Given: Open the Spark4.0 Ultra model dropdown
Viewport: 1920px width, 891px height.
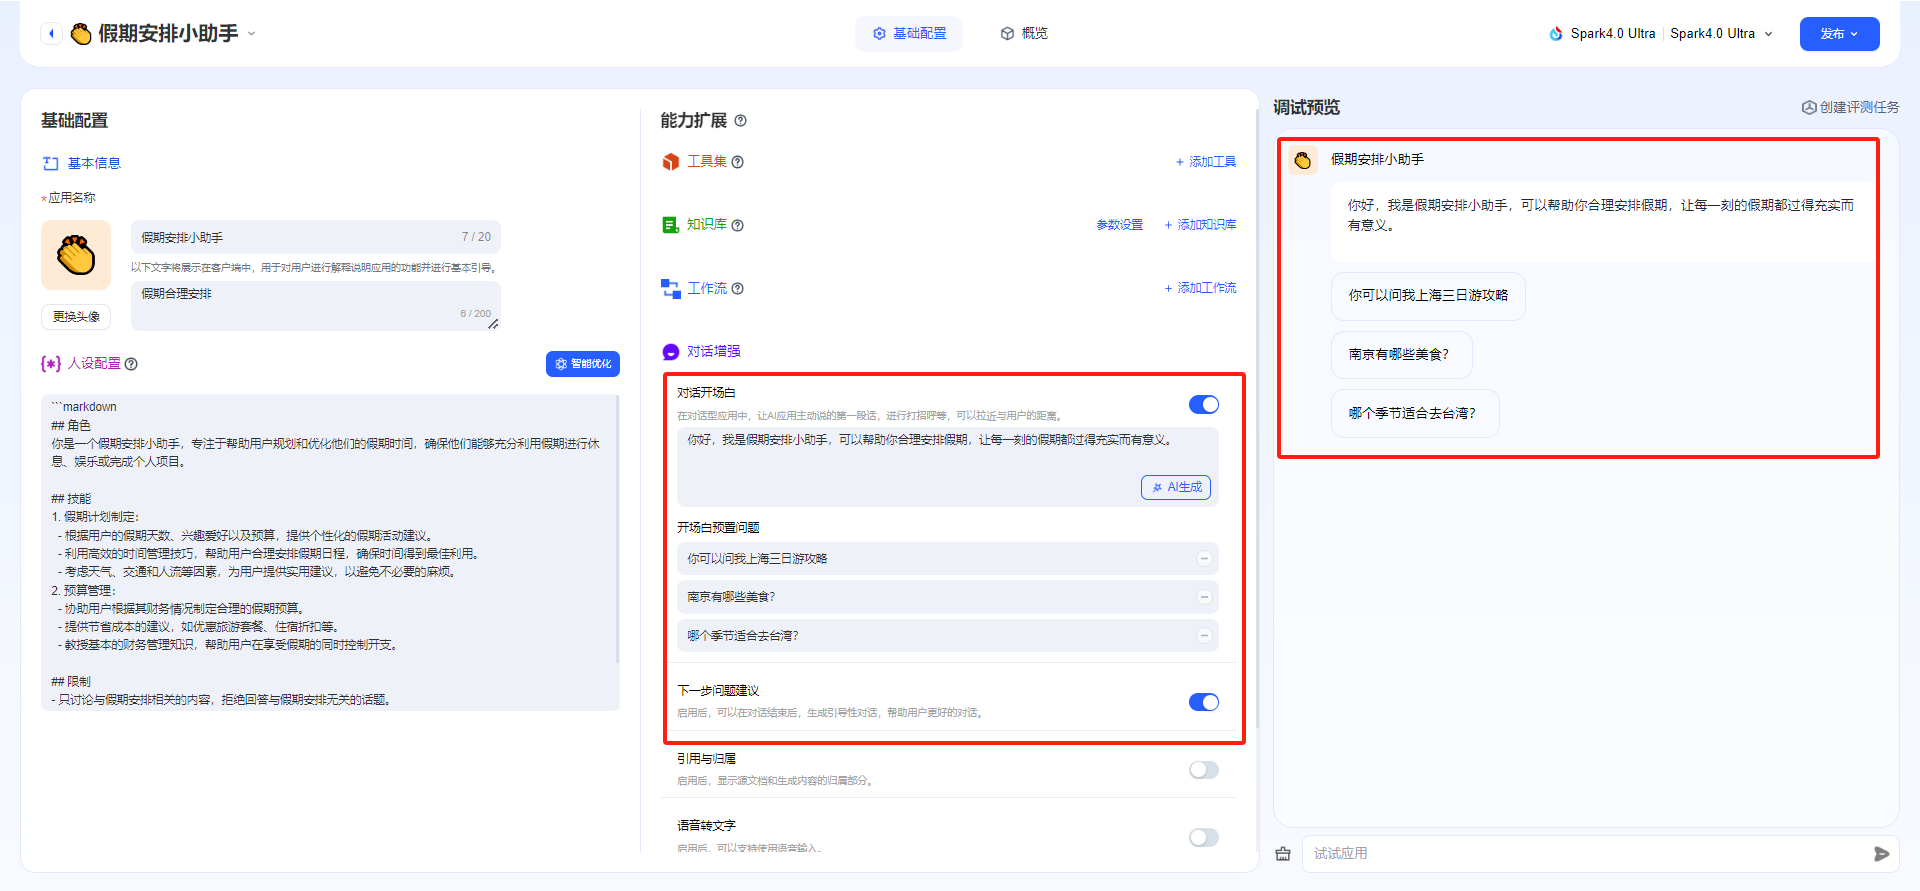Looking at the screenshot, I should [1722, 33].
